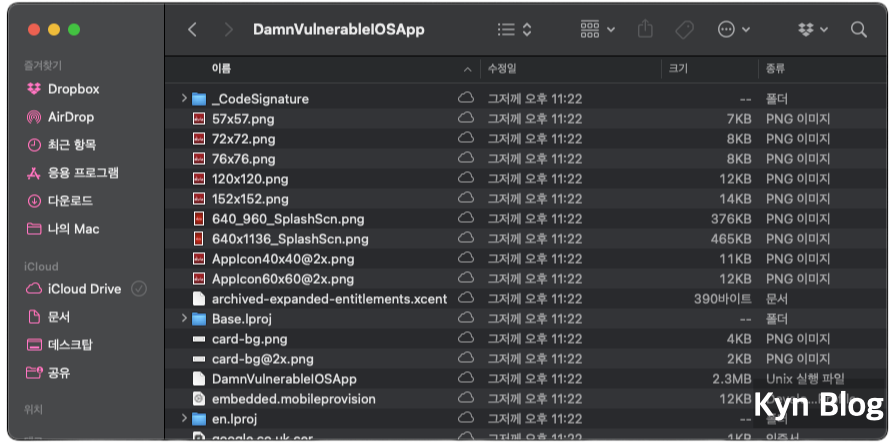Open the ellipsis action menu
This screenshot has height=446, width=896.
coord(734,30)
